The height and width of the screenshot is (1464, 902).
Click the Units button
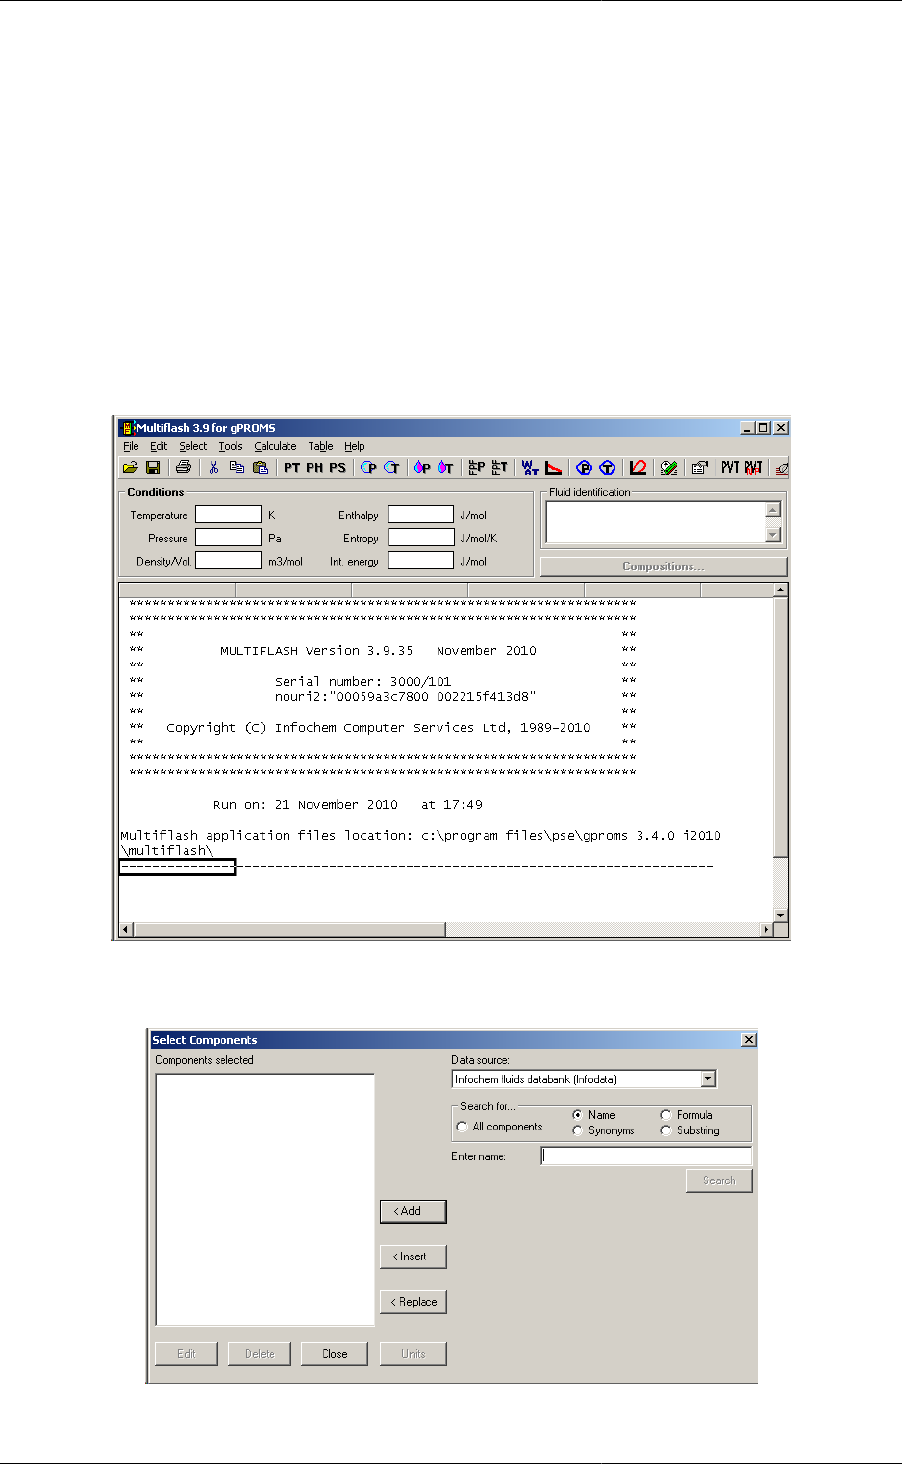(413, 1354)
